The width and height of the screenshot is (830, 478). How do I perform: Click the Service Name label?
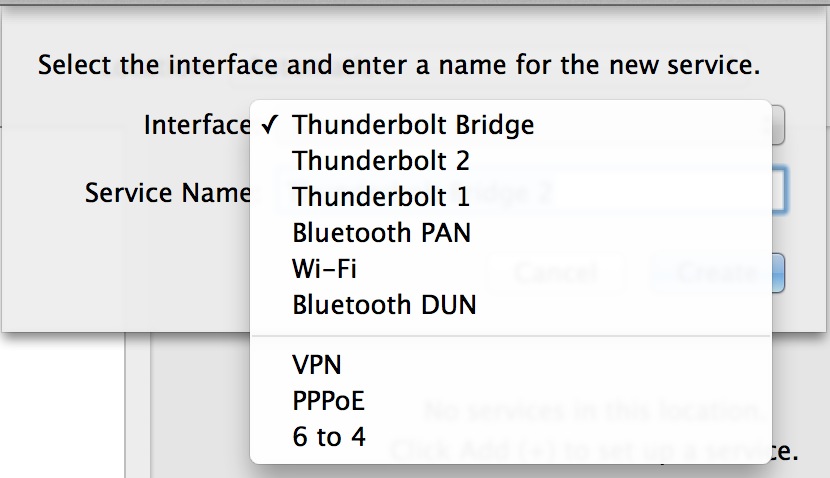click(167, 192)
